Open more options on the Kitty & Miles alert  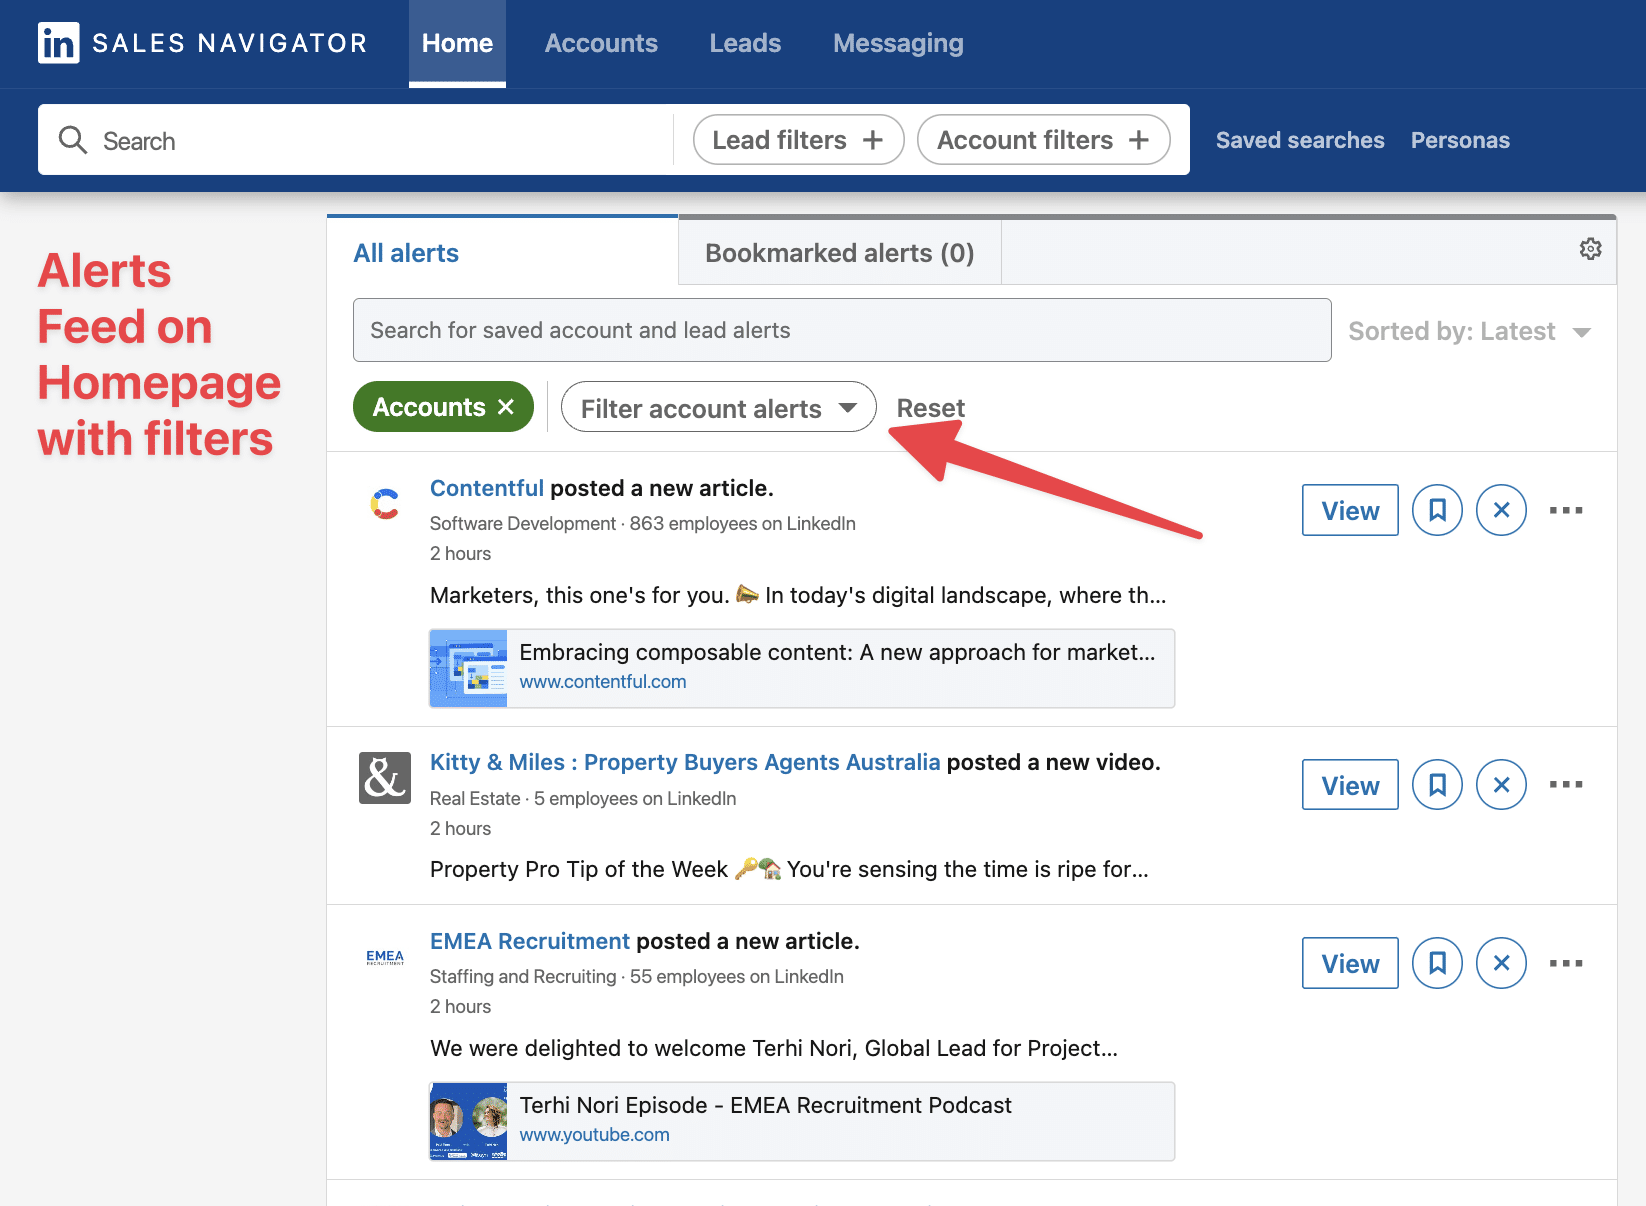tap(1565, 785)
